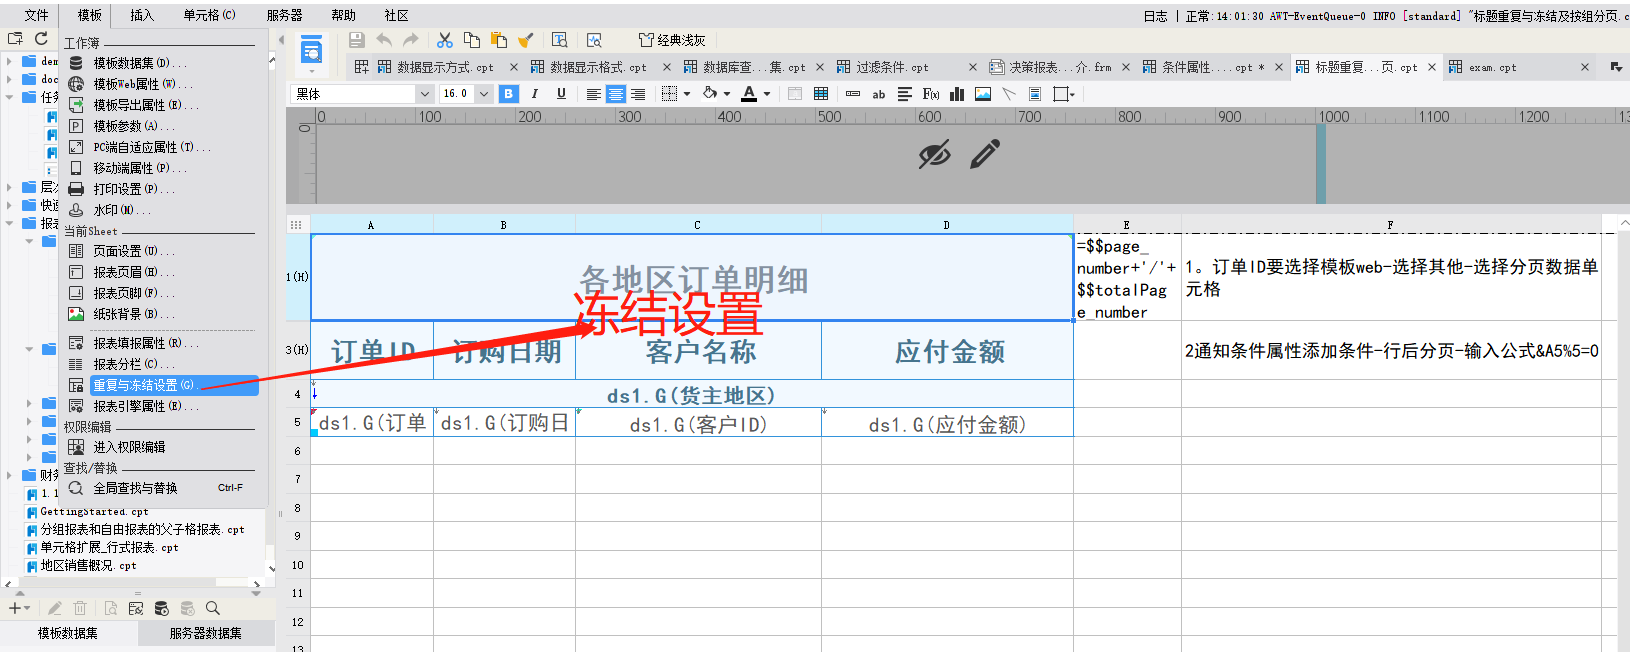Click the large Preview report icon
This screenshot has width=1630, height=652.
point(312,49)
